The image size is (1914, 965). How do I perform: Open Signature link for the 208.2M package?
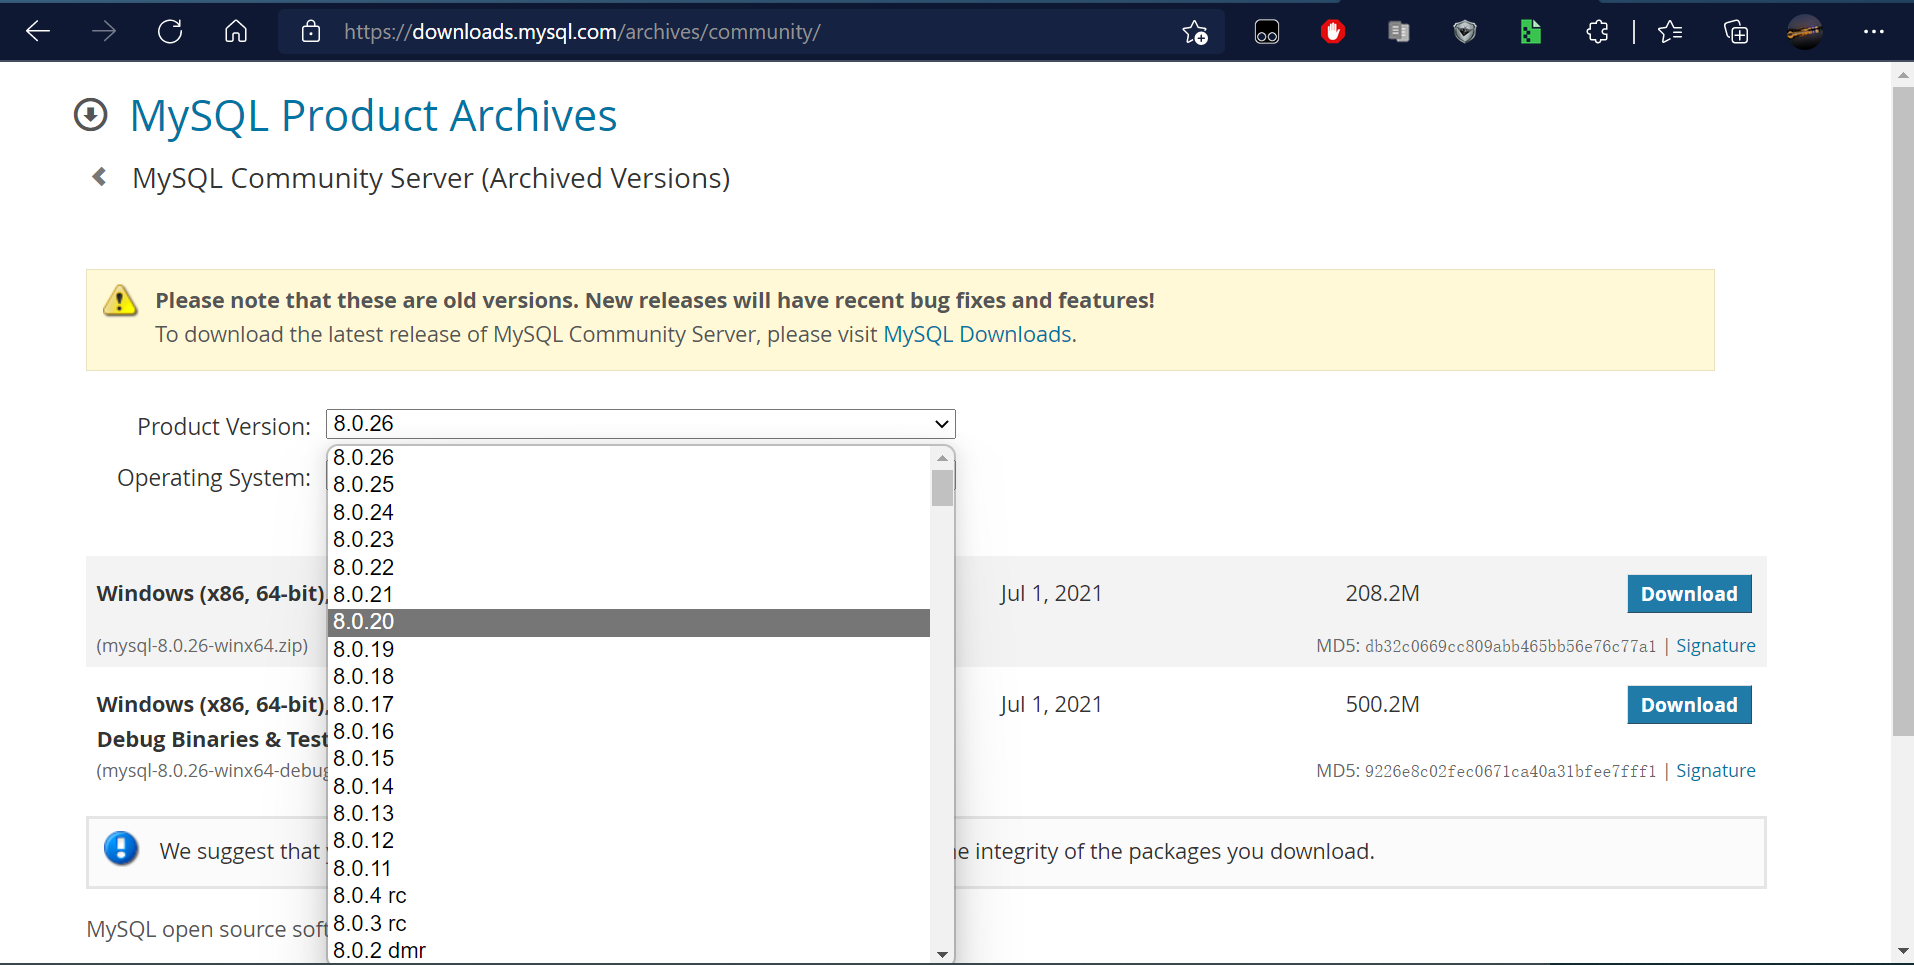coord(1716,646)
